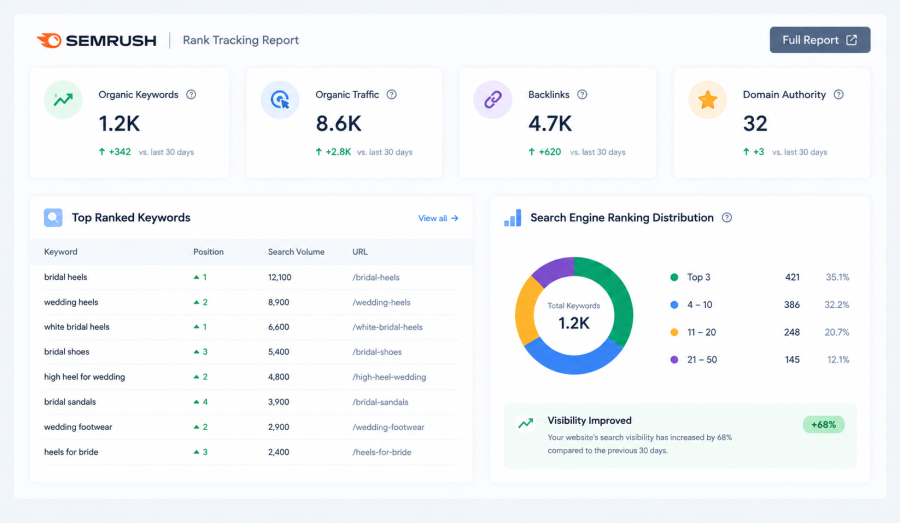This screenshot has height=523, width=900.
Task: Select the heels for bride keyword
Action: [x=71, y=452]
